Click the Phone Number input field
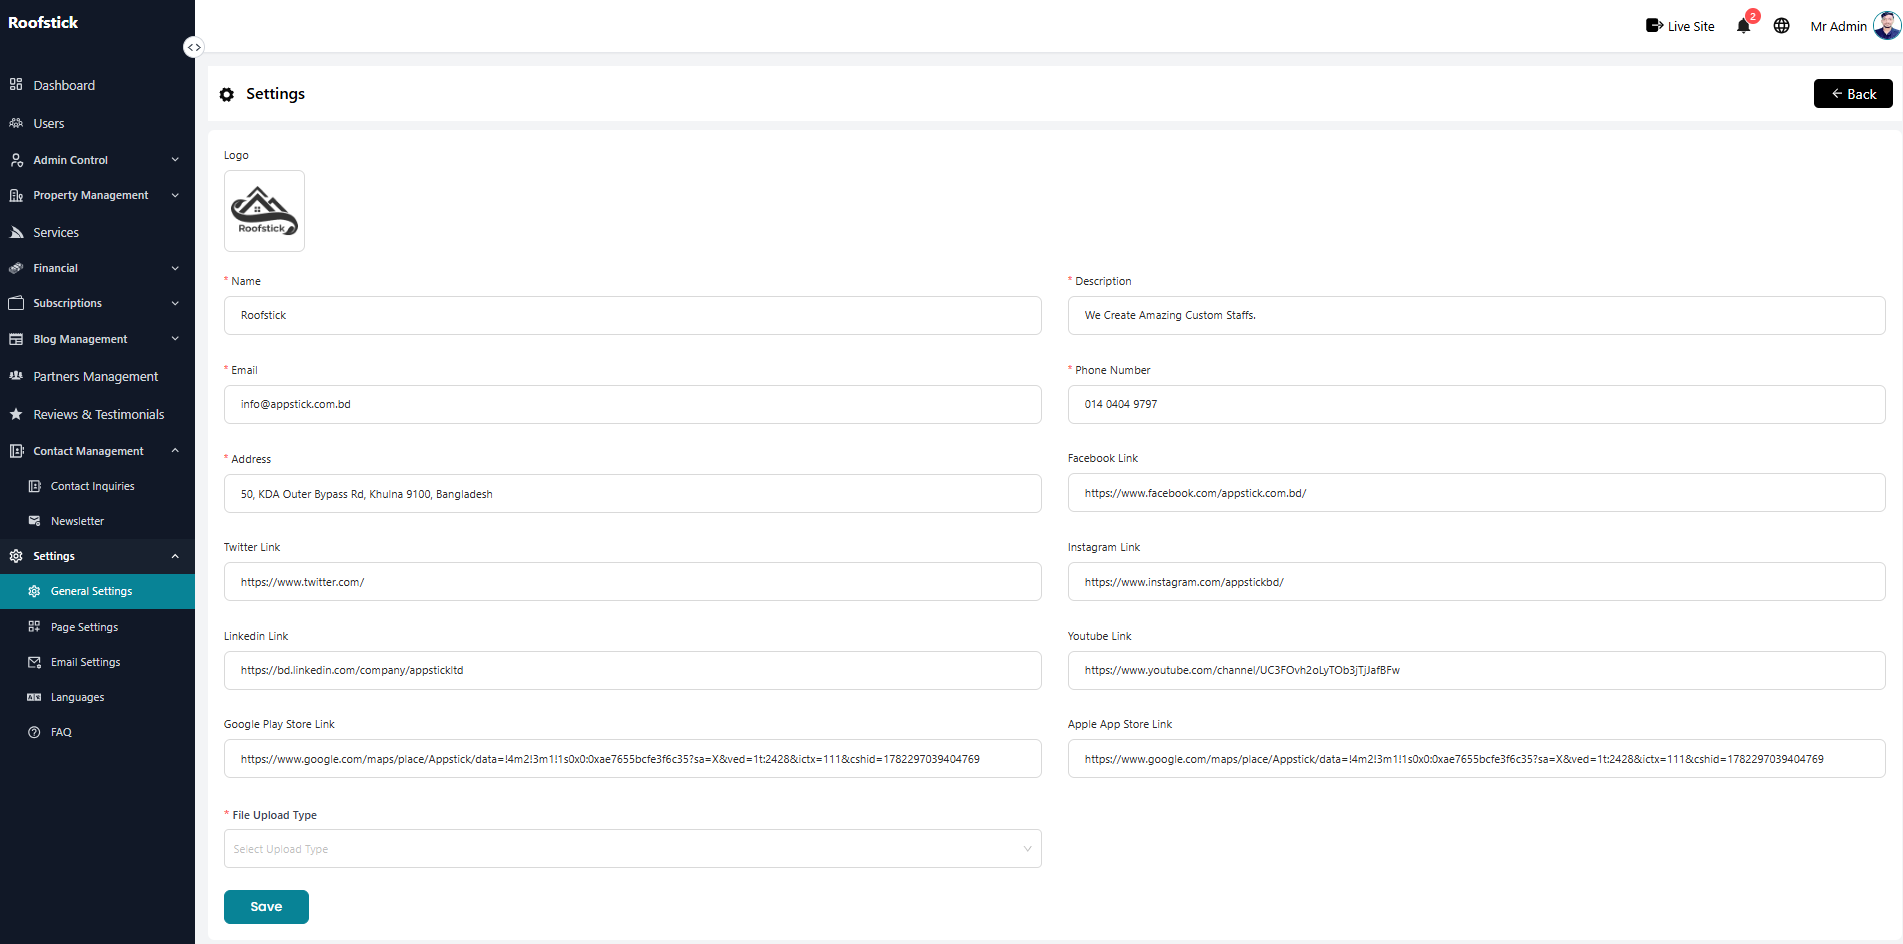 1476,404
